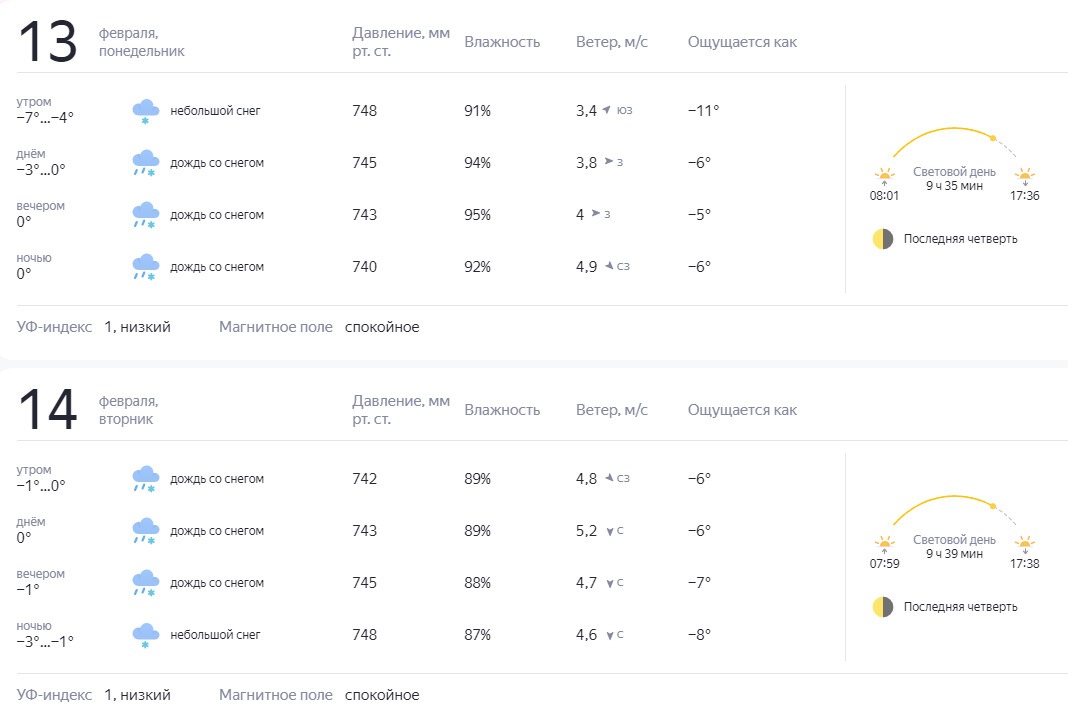
Task: Click sleet icon for Feb 13 daytime
Action: click(146, 163)
